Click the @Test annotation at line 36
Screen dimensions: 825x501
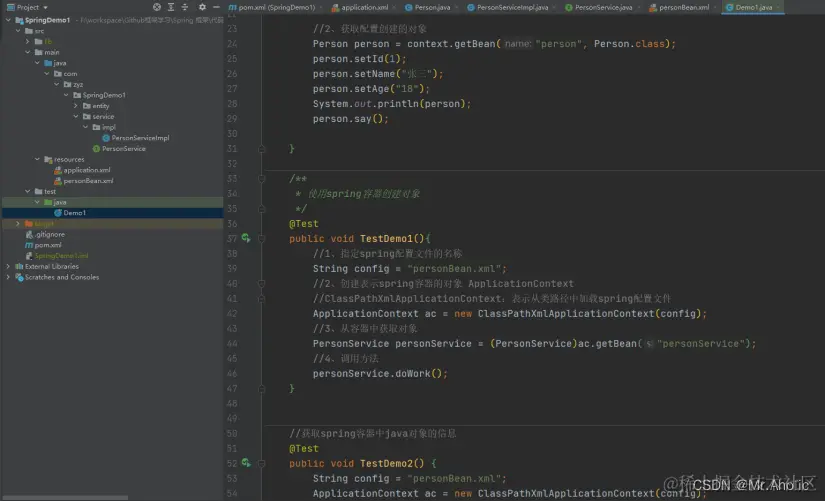(304, 224)
